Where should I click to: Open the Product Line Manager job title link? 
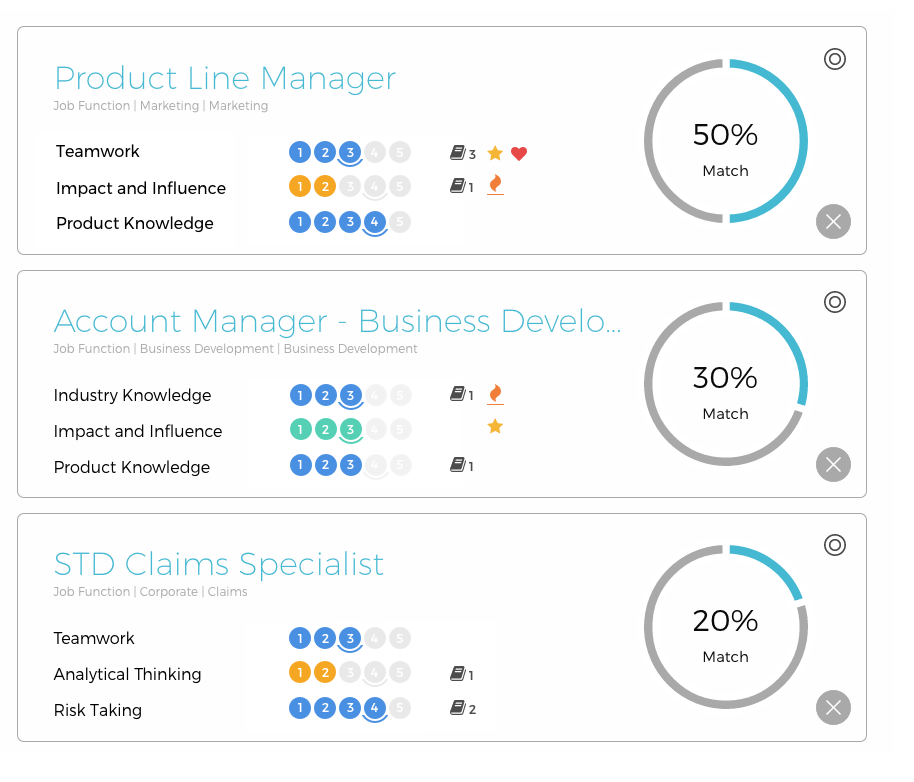click(225, 78)
